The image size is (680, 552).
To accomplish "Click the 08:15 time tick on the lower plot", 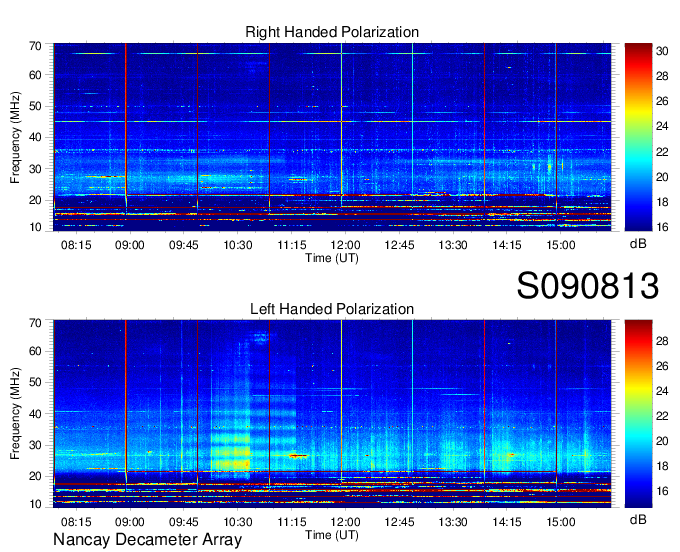I will [x=76, y=522].
